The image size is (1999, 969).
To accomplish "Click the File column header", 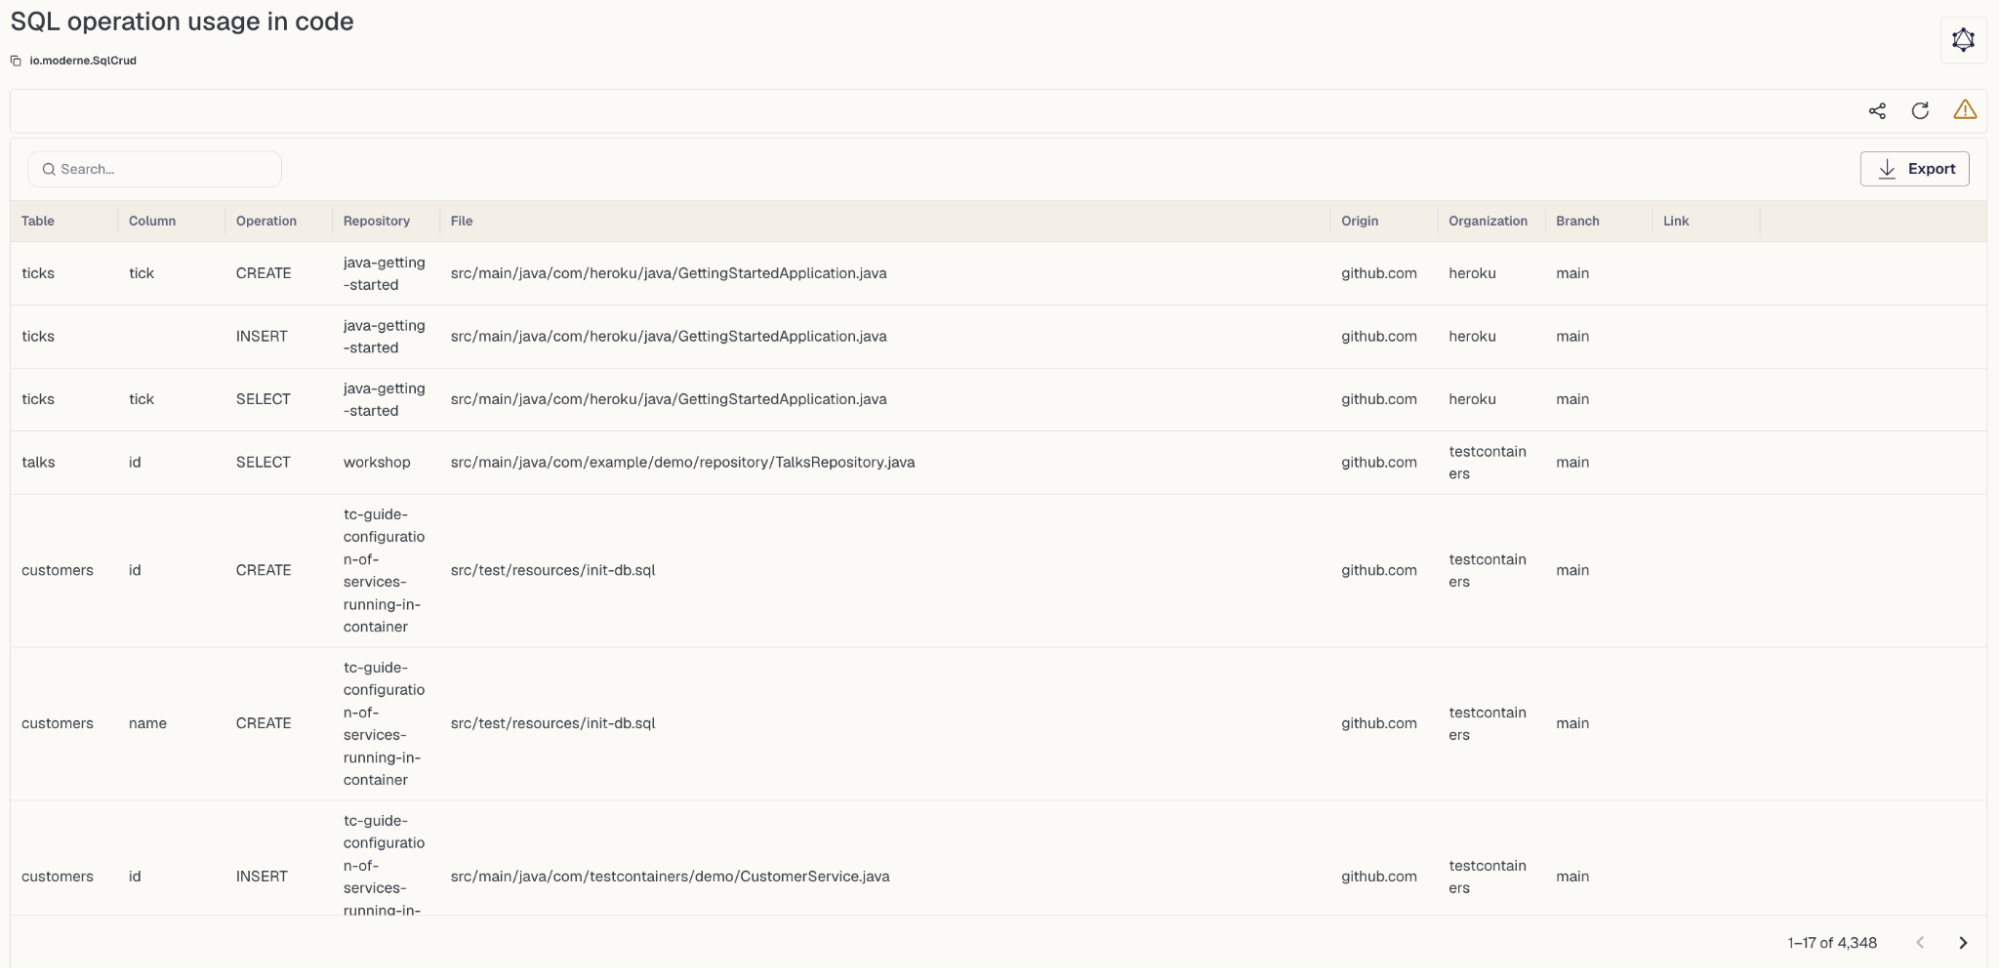I will [x=461, y=221].
